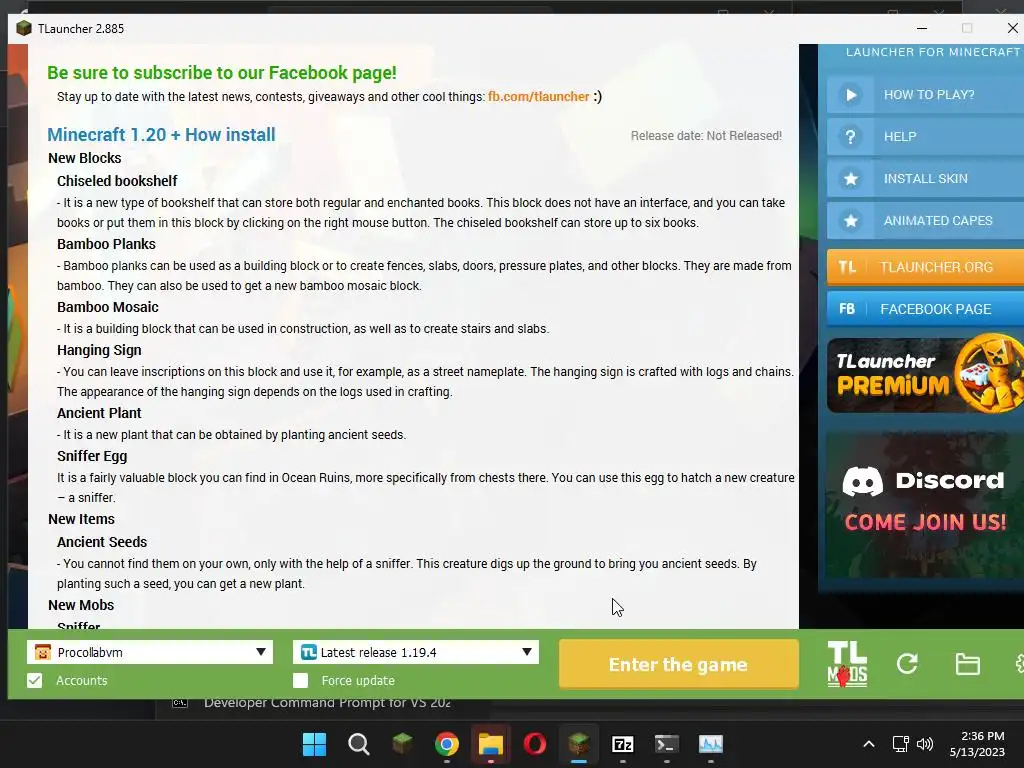
Task: Open Minecraft 1.20 + How install heading link
Action: tap(161, 135)
